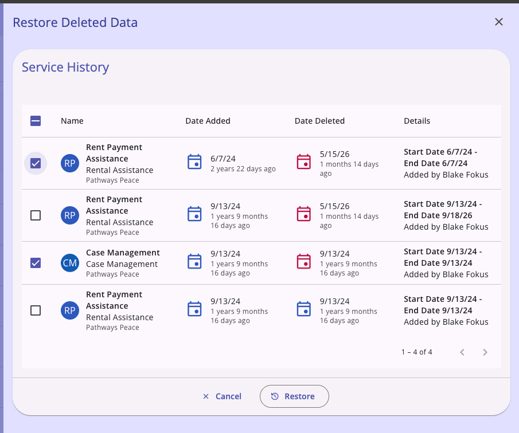Click the CM avatar for Case Management
The image size is (519, 433).
coord(70,263)
